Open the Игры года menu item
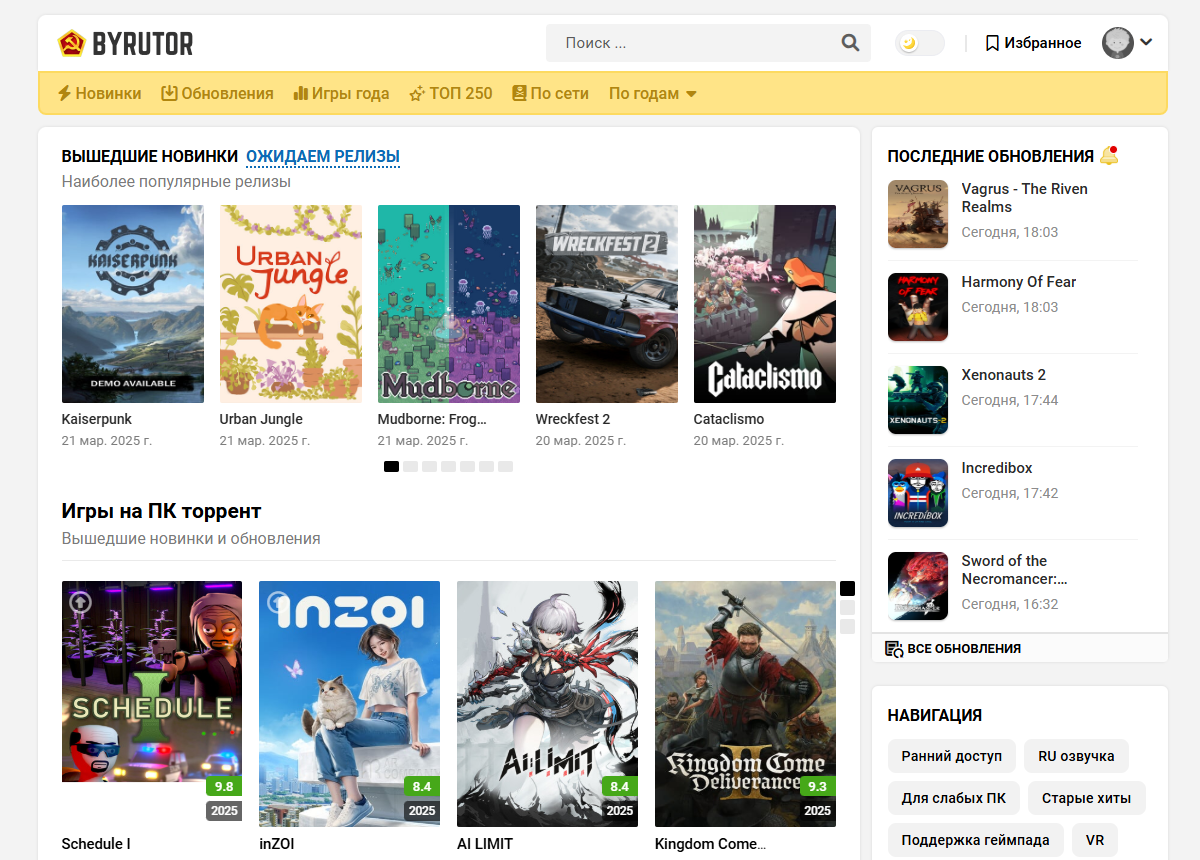The image size is (1200, 860). point(341,93)
